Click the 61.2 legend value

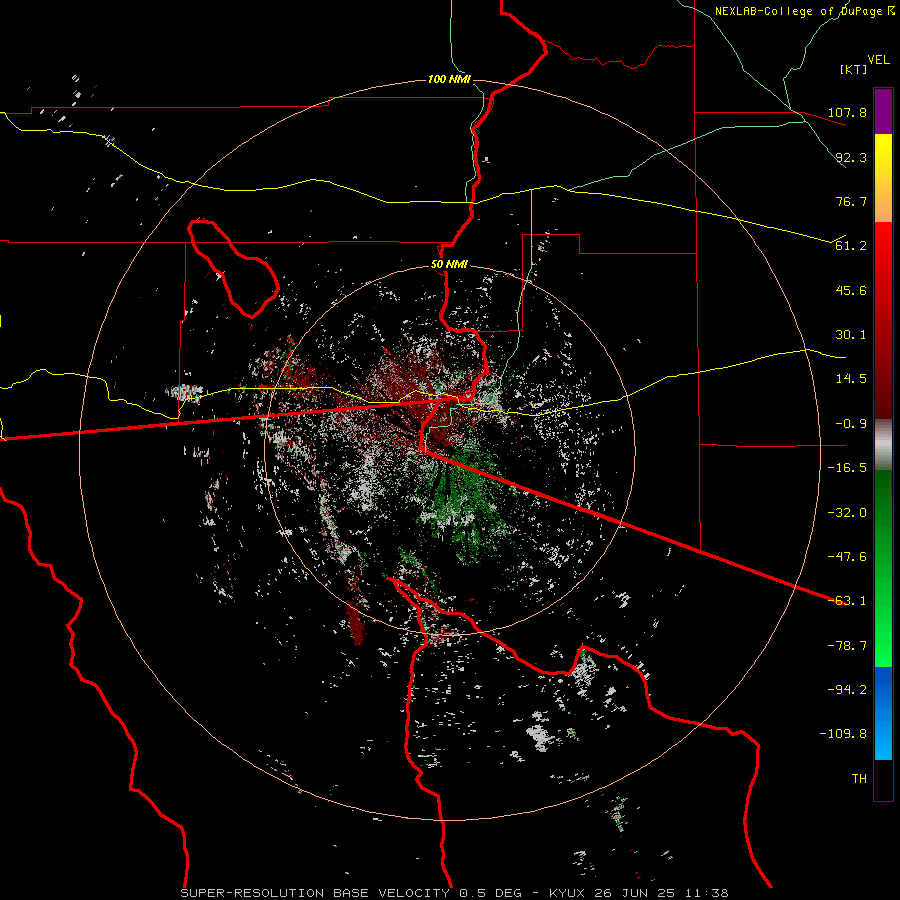[851, 246]
